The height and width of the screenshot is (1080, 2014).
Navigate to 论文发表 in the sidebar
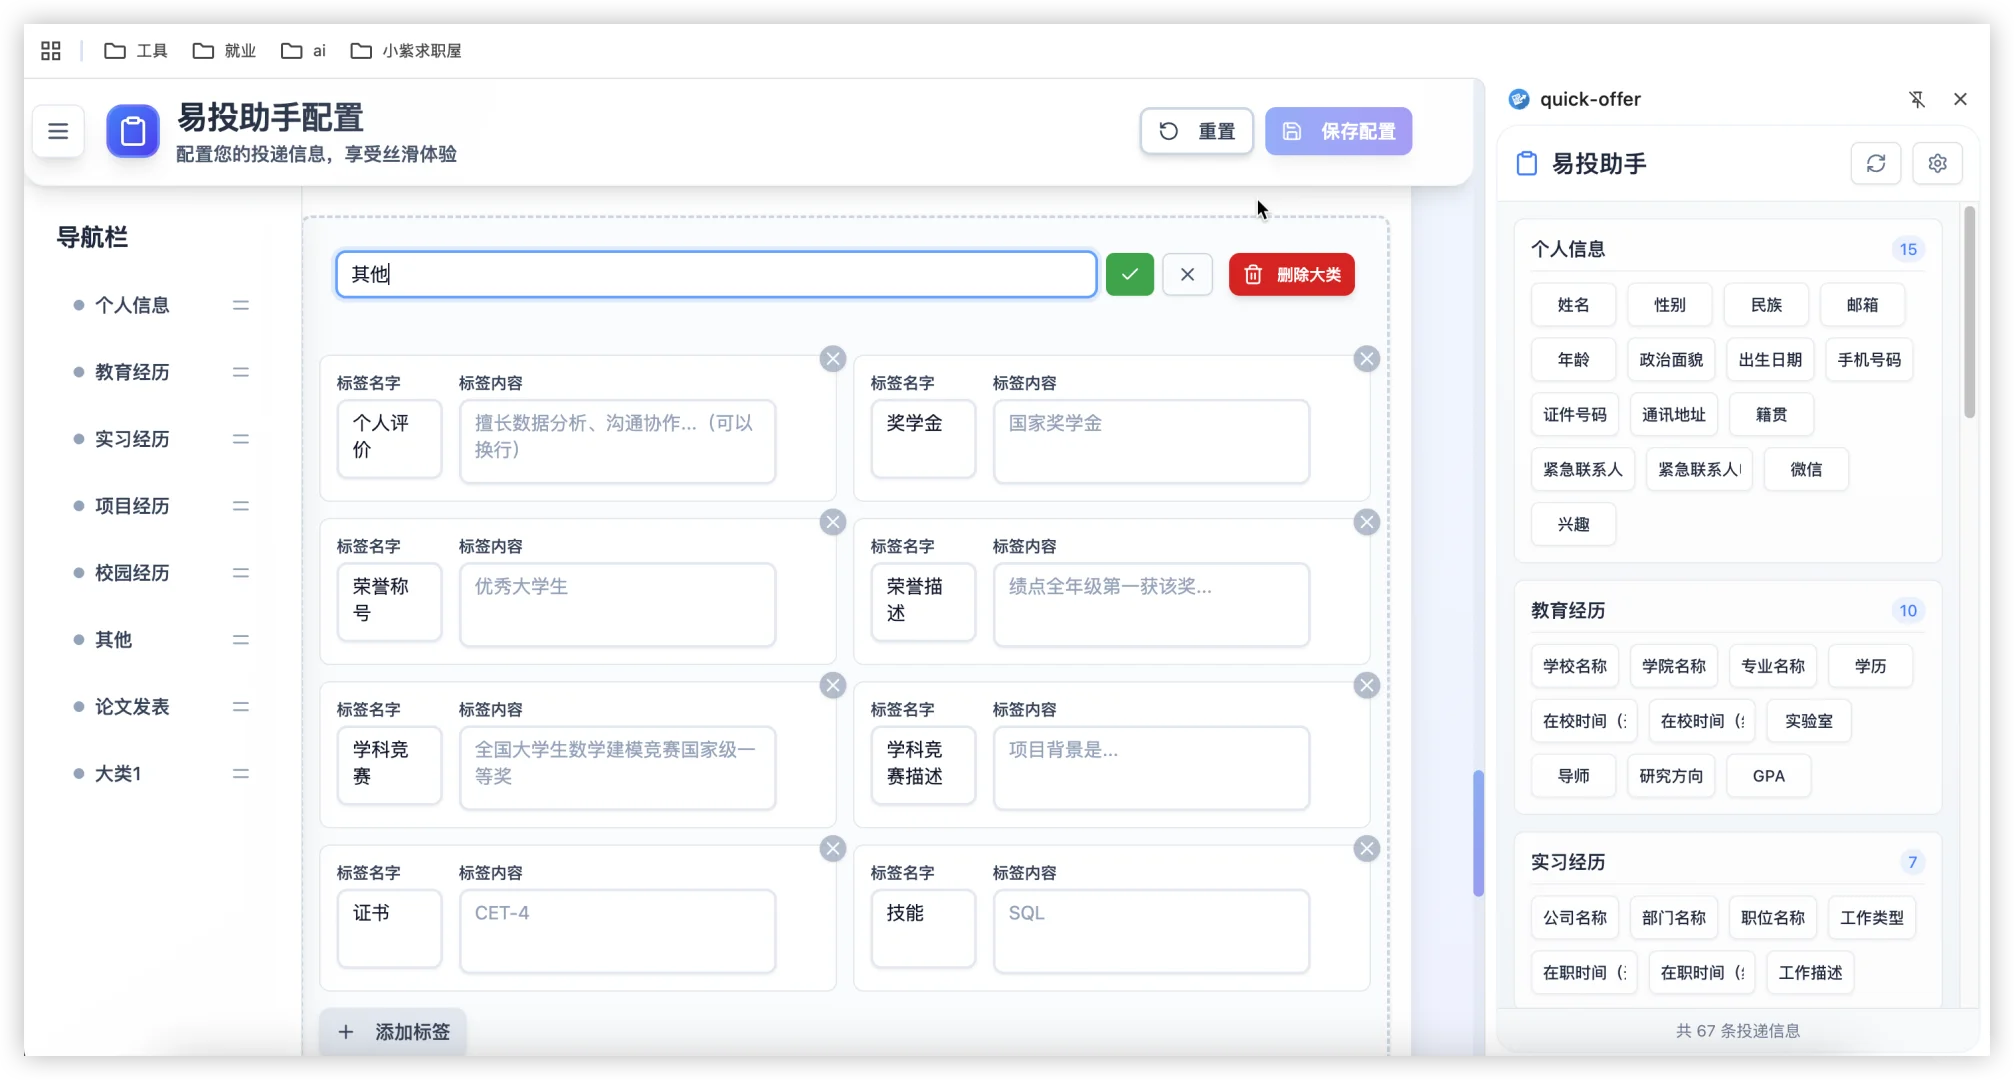132,707
